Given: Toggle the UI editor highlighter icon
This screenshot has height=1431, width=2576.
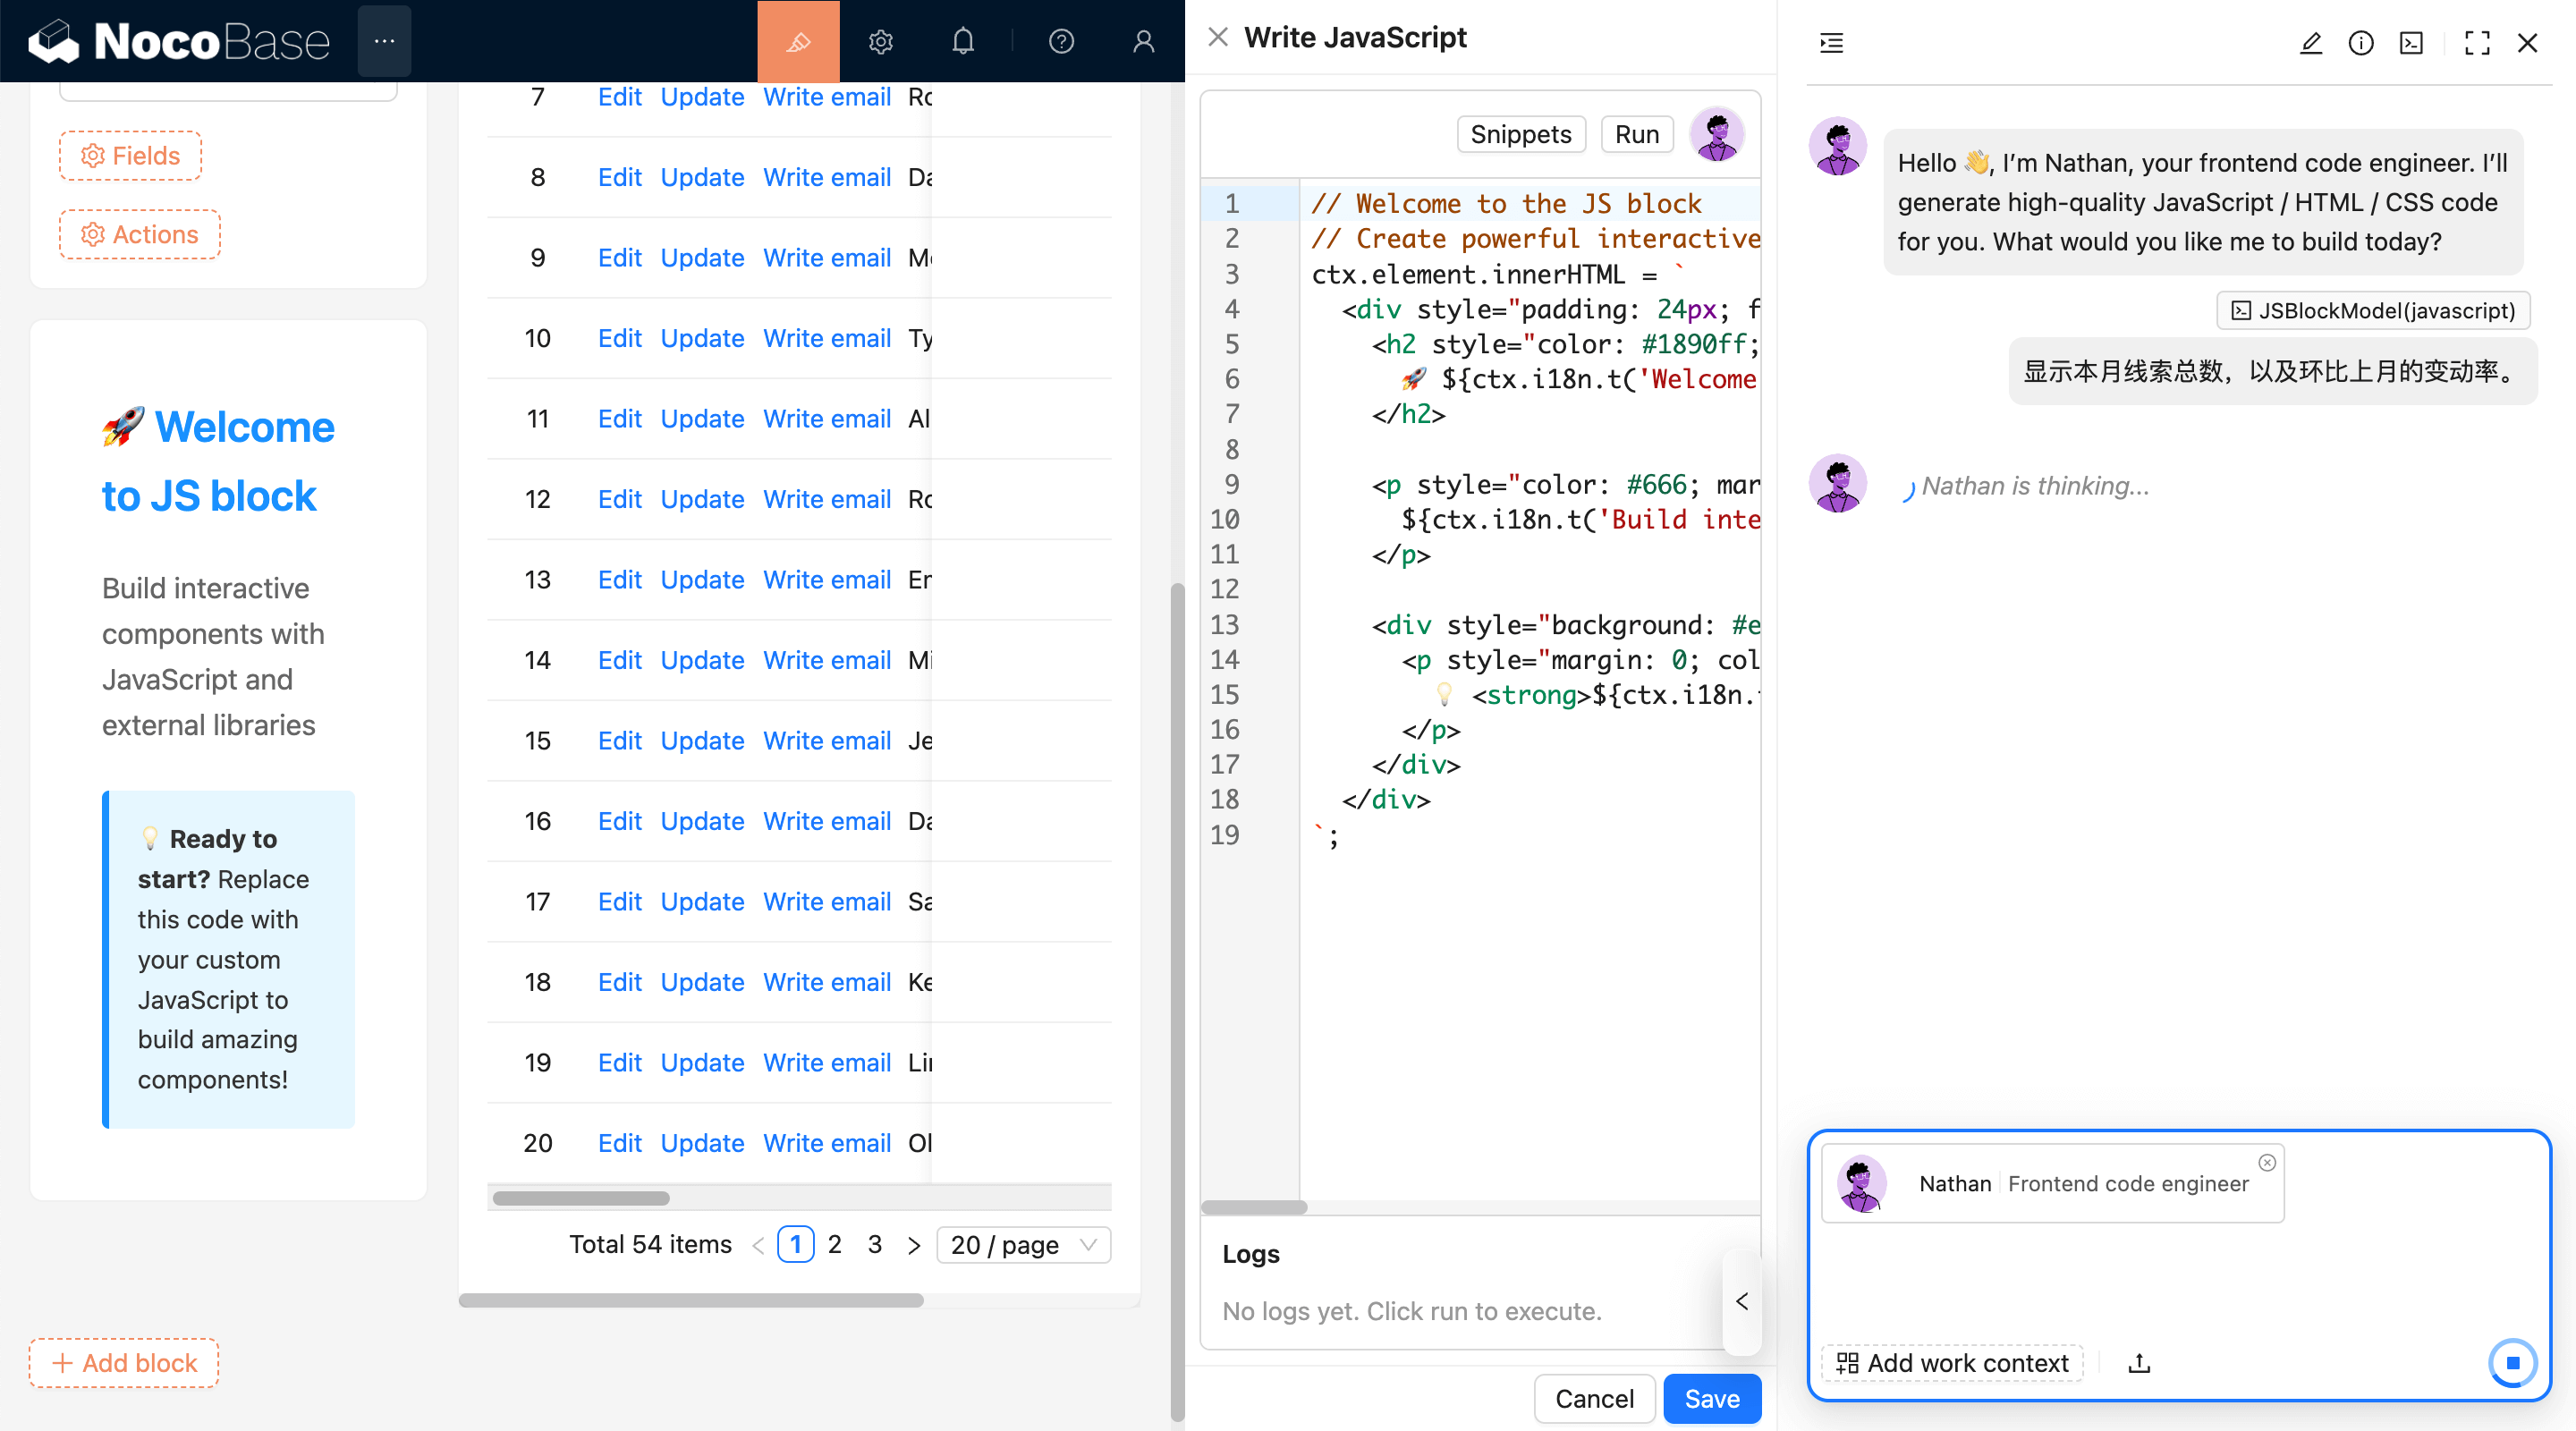Looking at the screenshot, I should coord(797,41).
